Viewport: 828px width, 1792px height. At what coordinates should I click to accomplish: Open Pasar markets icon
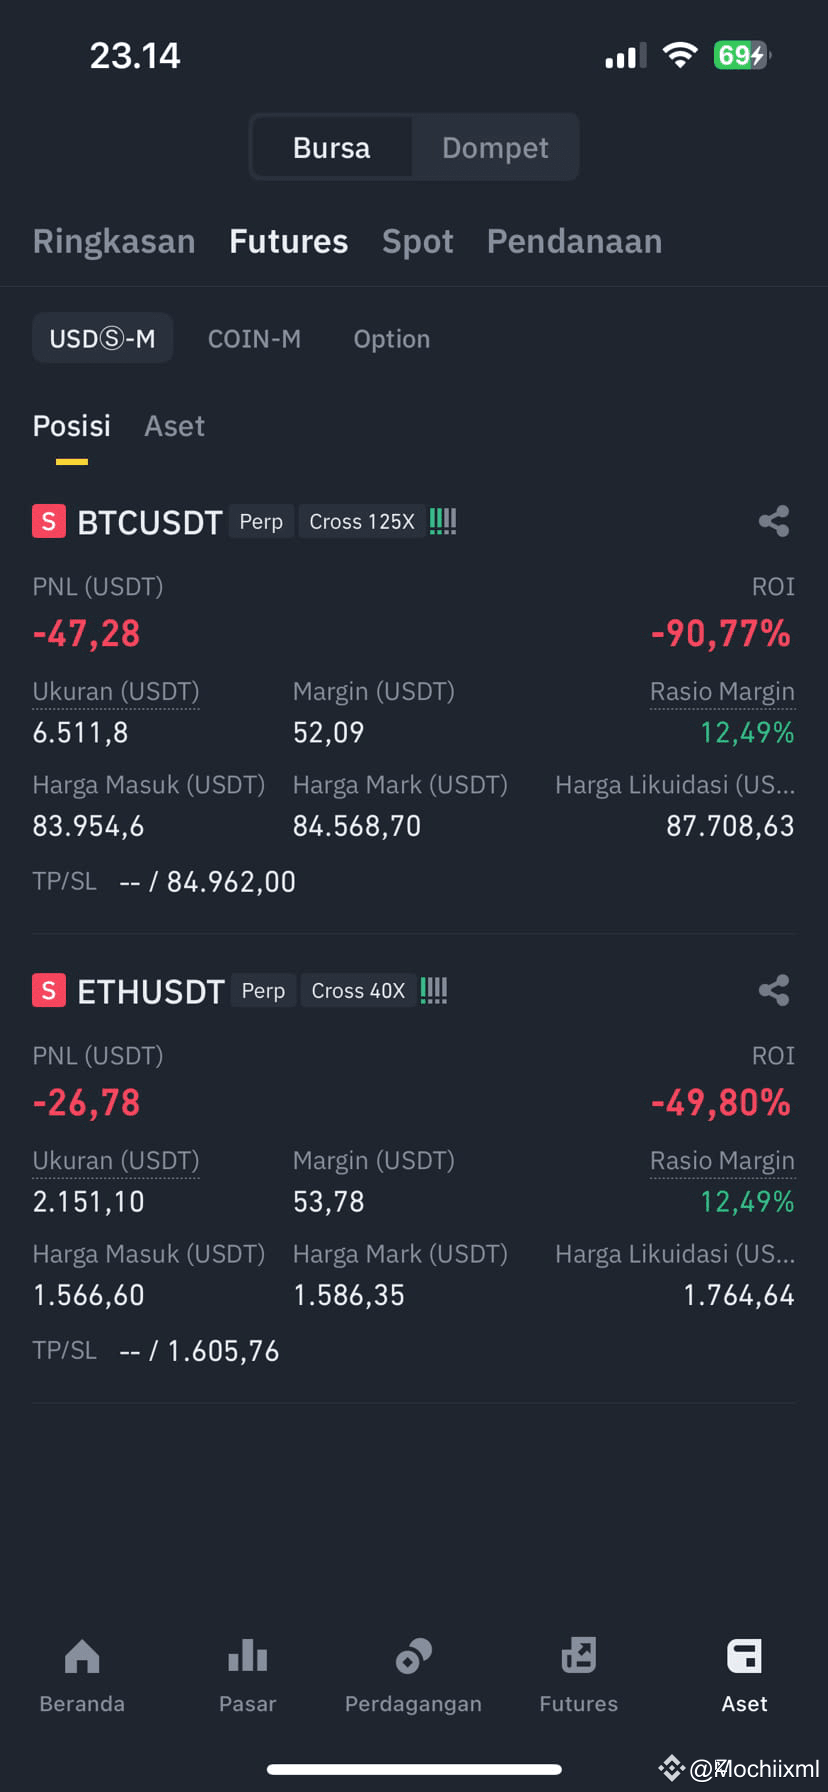tap(247, 1657)
